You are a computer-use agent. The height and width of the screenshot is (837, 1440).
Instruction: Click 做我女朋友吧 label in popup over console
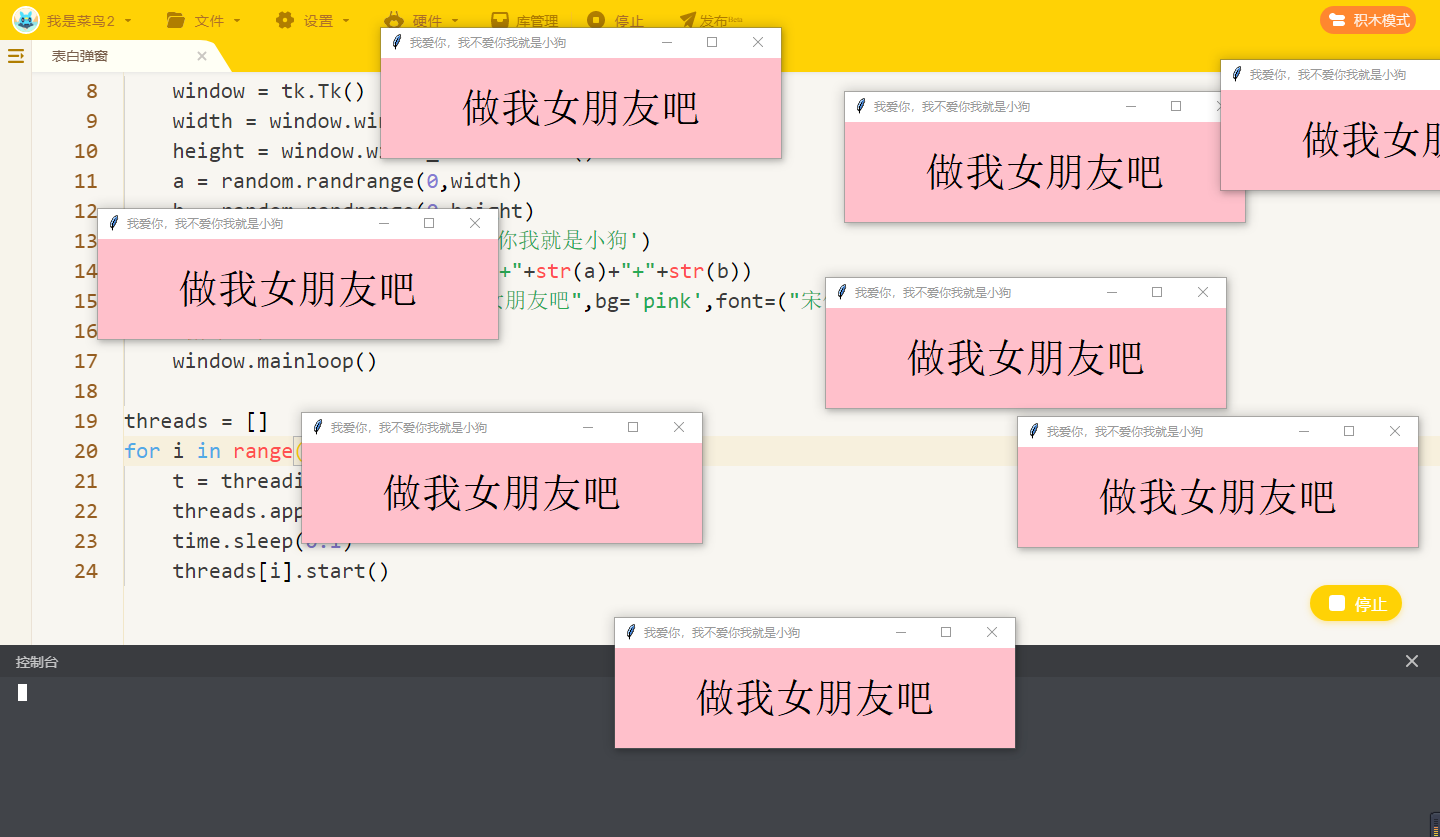point(815,698)
